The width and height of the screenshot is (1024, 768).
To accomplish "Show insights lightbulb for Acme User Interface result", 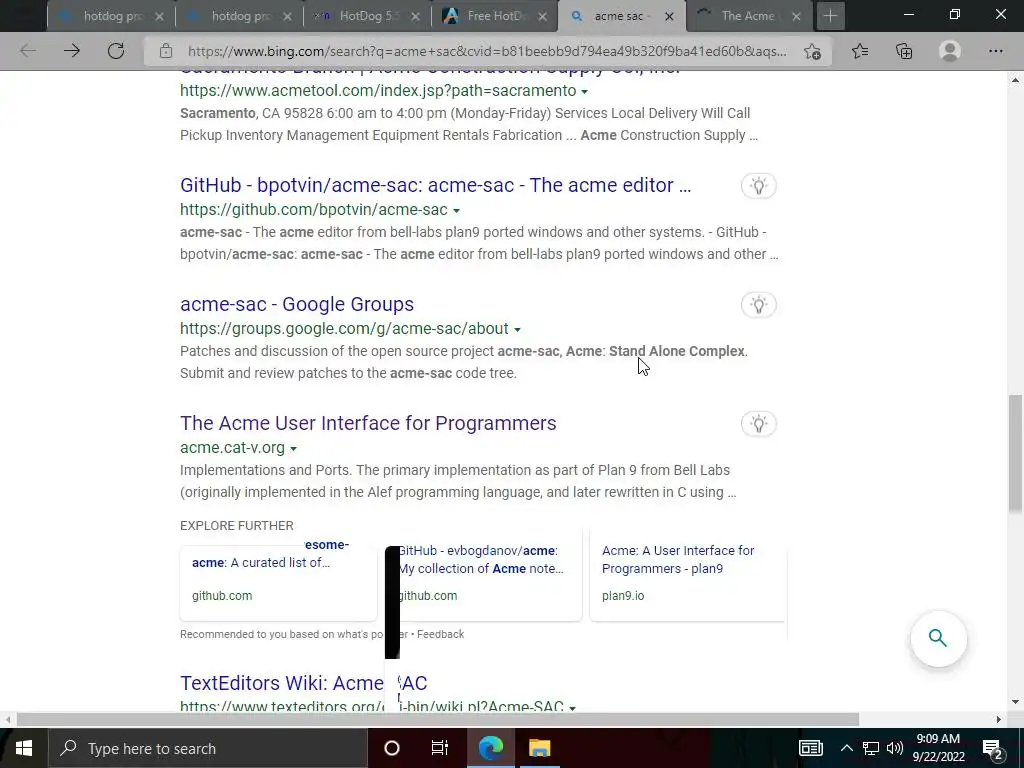I will [x=758, y=424].
